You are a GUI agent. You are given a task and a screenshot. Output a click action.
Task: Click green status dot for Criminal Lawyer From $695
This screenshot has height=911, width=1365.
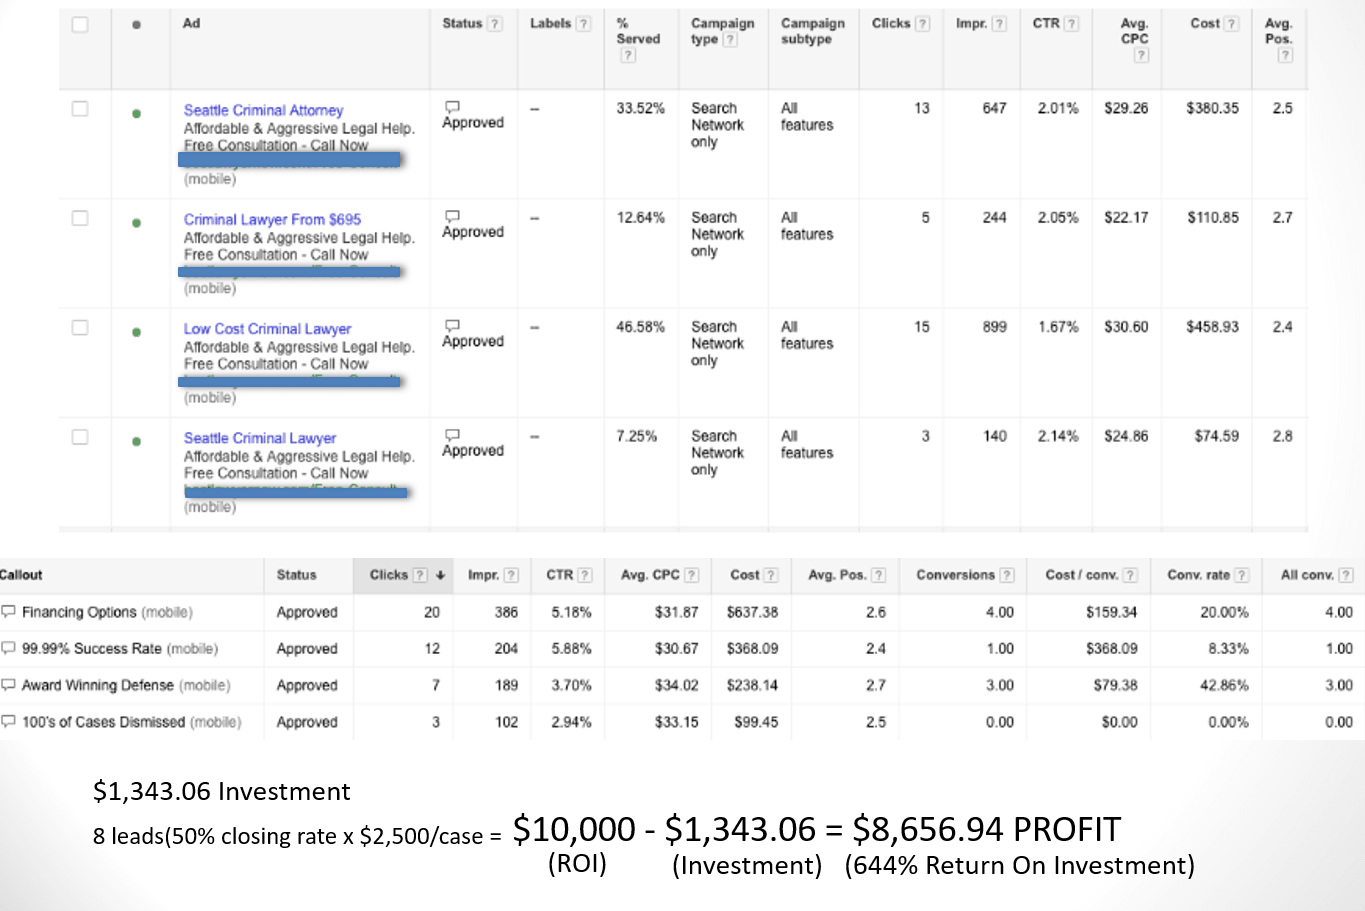[136, 223]
